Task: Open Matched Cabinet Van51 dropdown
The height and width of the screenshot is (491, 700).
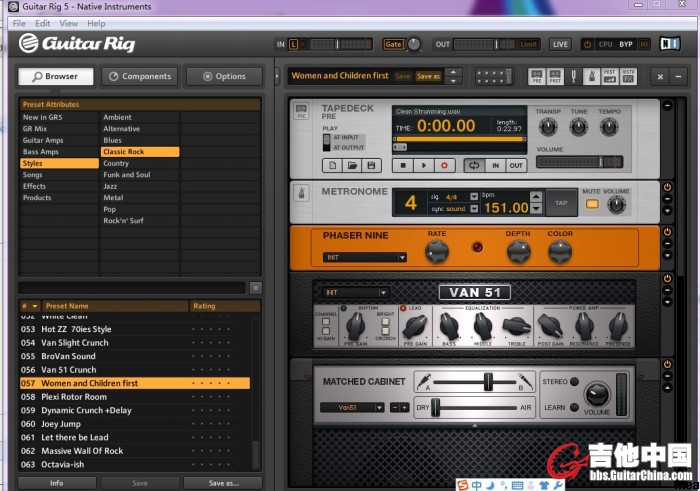Action: click(352, 408)
